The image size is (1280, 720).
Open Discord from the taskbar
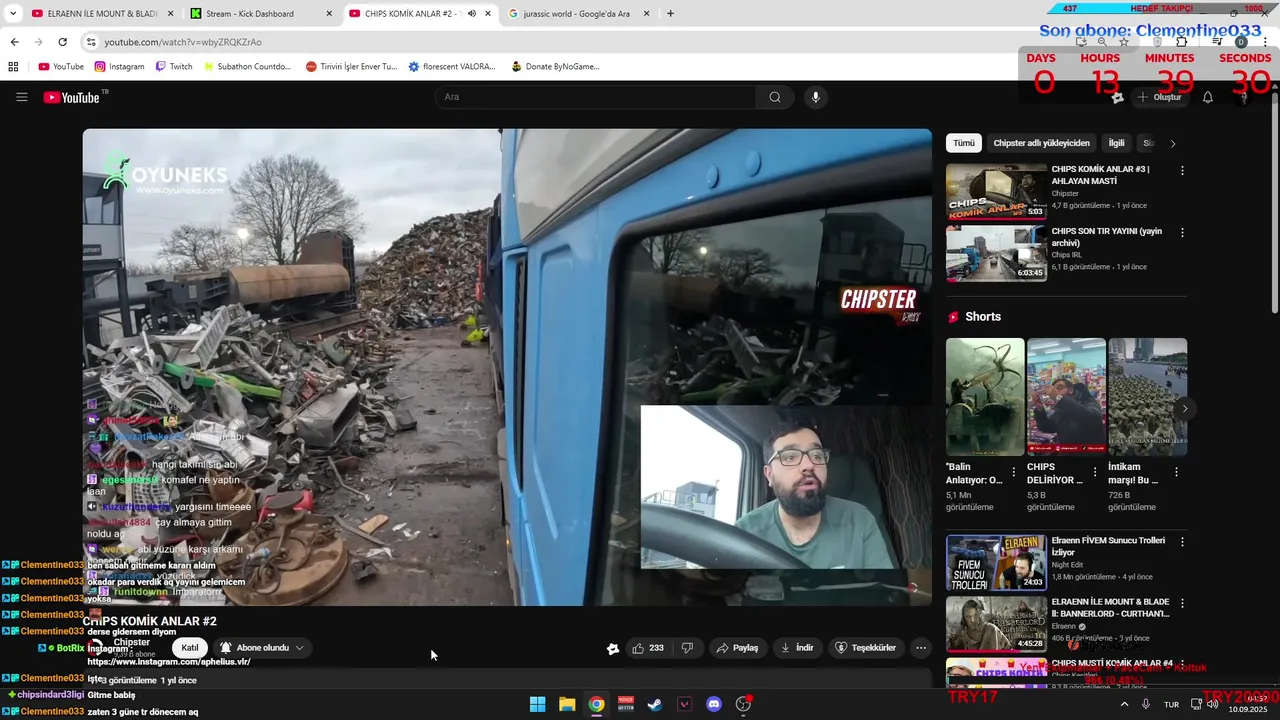[x=714, y=704]
